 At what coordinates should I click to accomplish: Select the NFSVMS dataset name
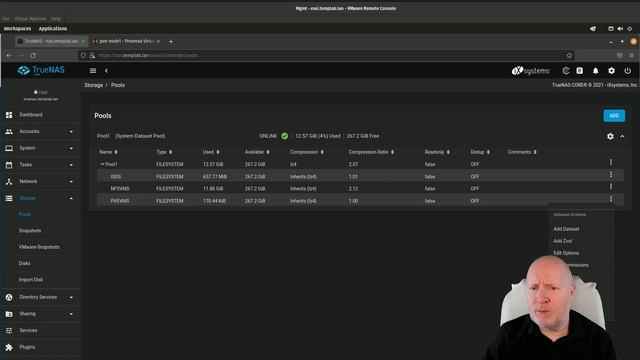[x=120, y=189]
